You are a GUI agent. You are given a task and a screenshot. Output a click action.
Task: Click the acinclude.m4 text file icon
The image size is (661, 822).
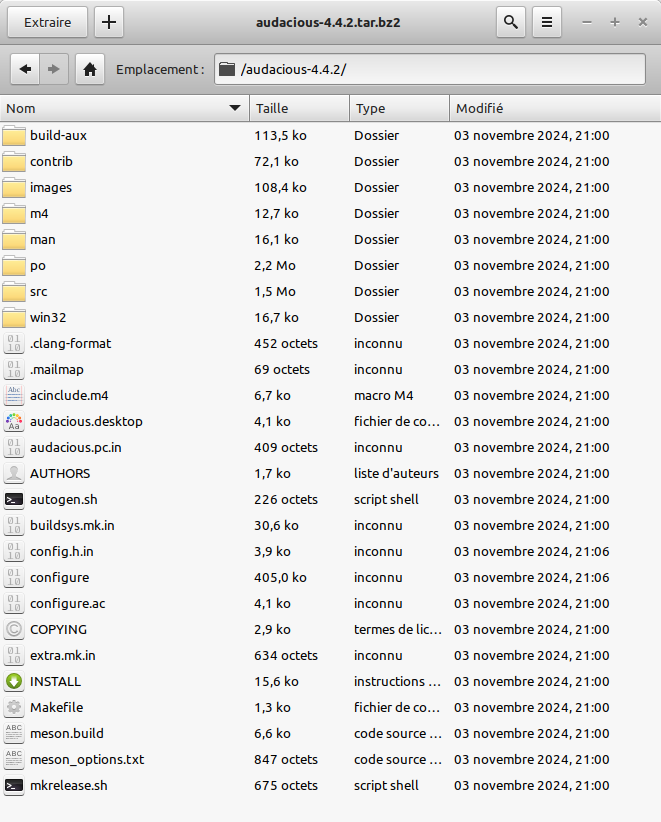pos(14,395)
